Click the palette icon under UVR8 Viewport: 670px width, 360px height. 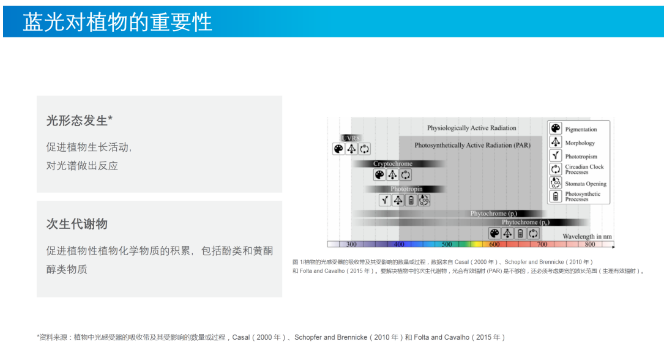[x=338, y=149]
